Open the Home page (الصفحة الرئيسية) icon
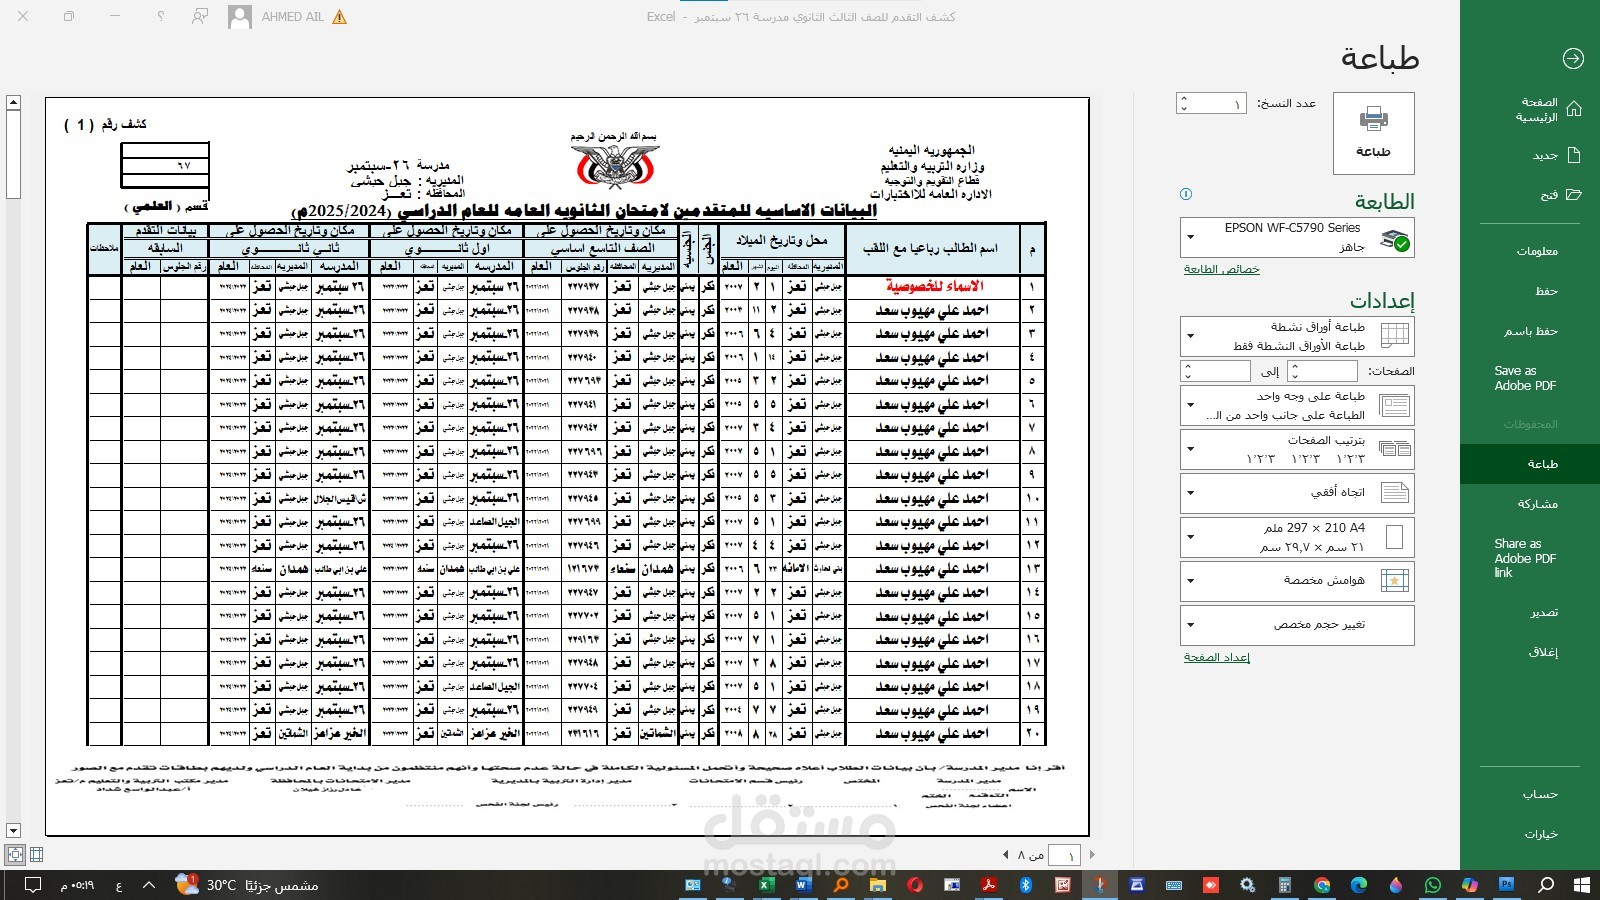The height and width of the screenshot is (900, 1600). (1574, 109)
